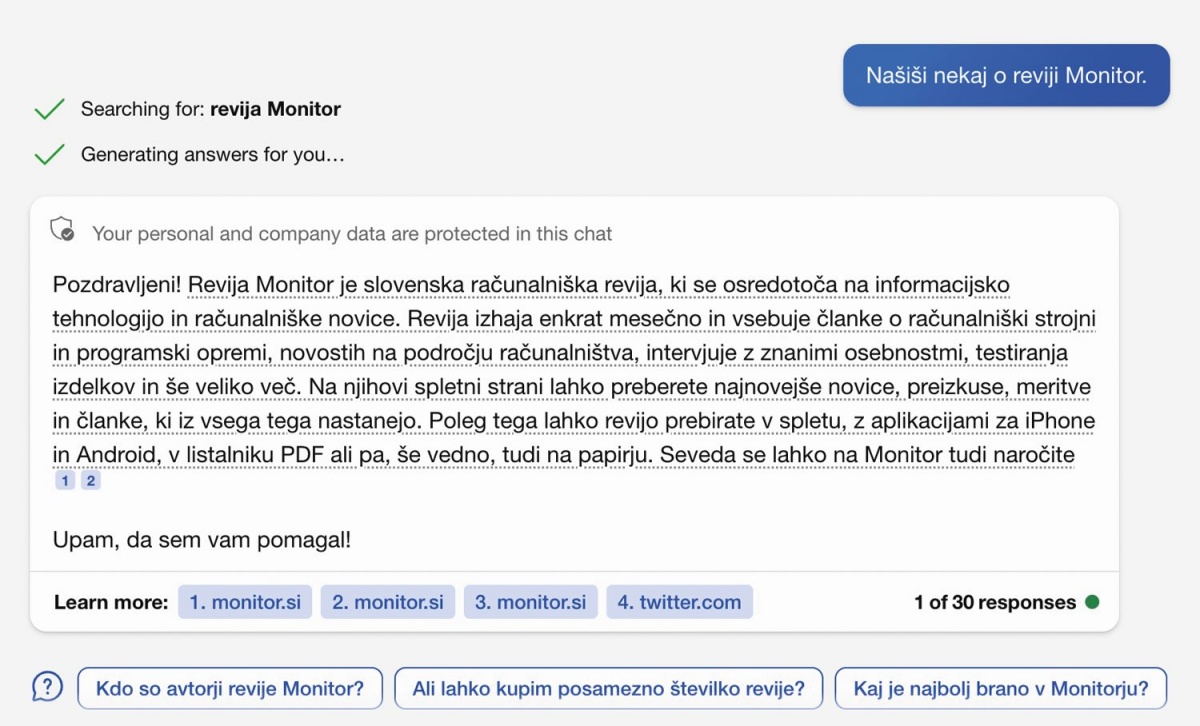Open the 1. monitor.si source link
This screenshot has height=726, width=1200.
[x=245, y=602]
